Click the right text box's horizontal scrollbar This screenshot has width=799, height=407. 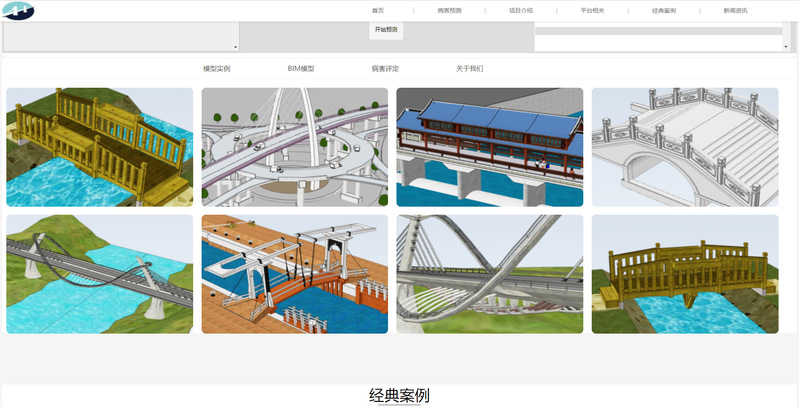658,31
